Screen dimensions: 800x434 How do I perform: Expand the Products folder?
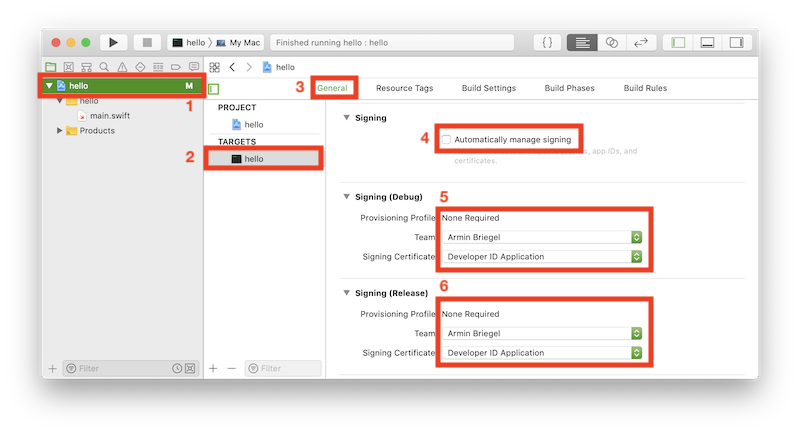(x=59, y=131)
